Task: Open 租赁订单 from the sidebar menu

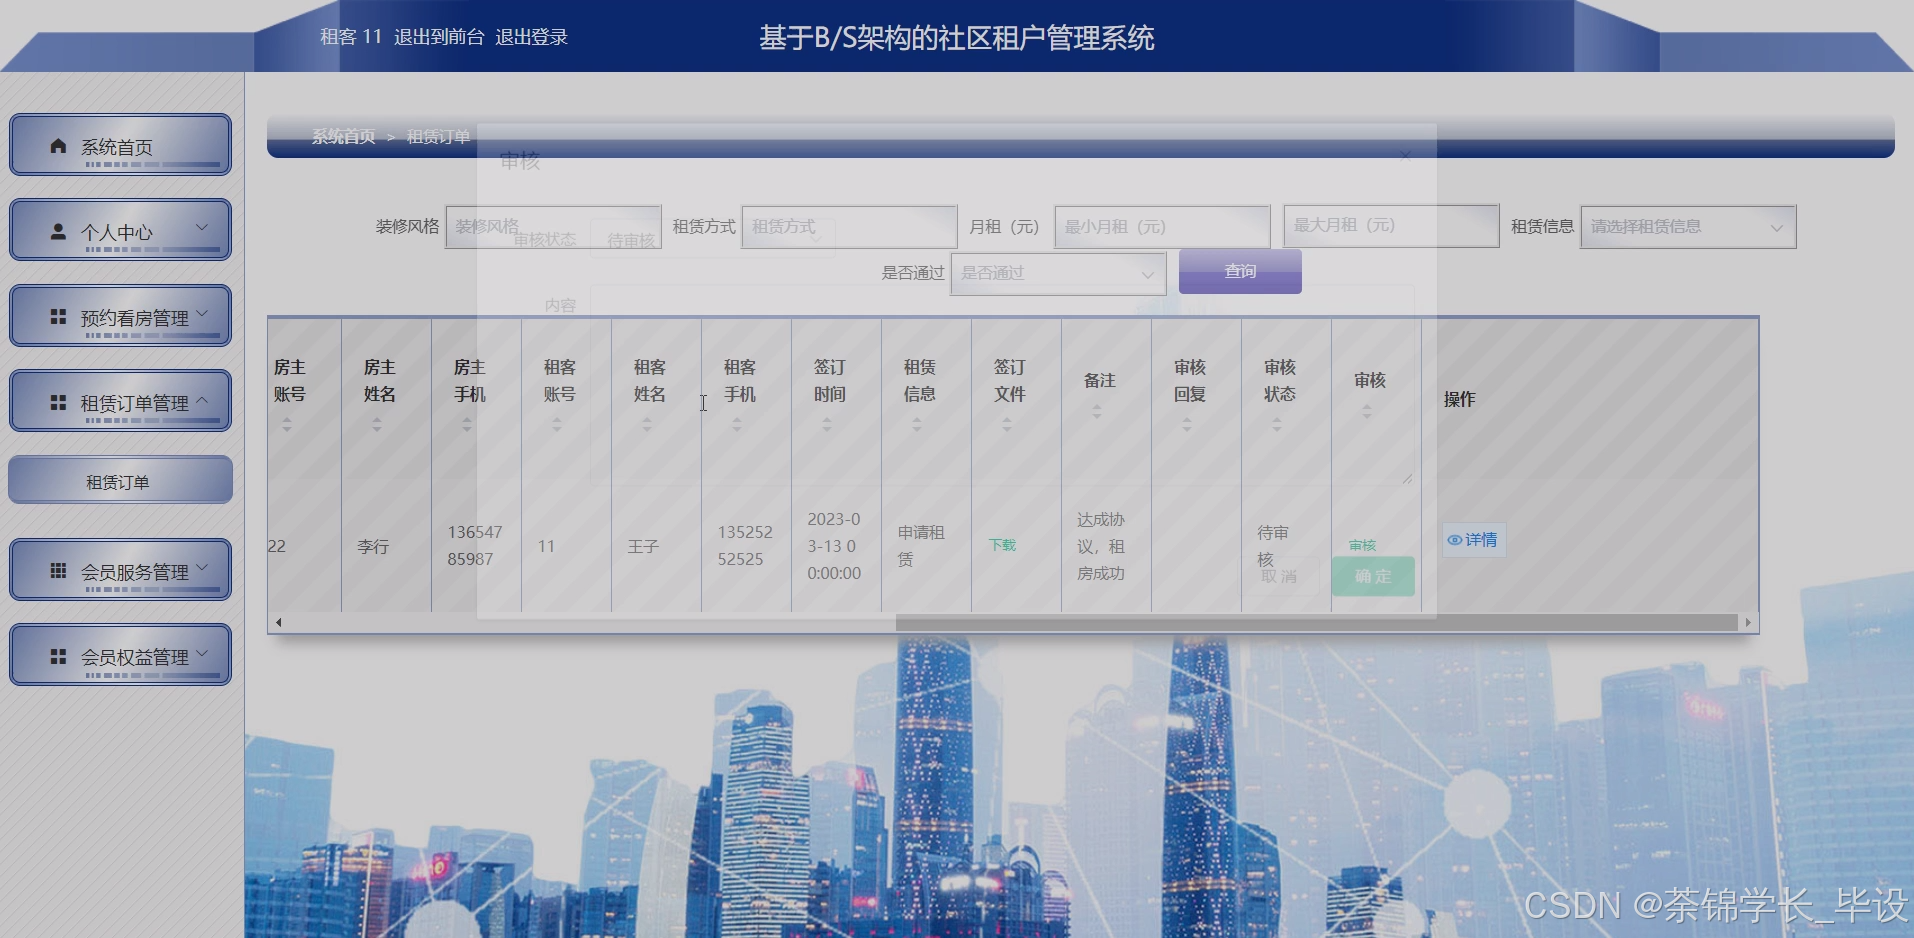Action: pyautogui.click(x=119, y=480)
